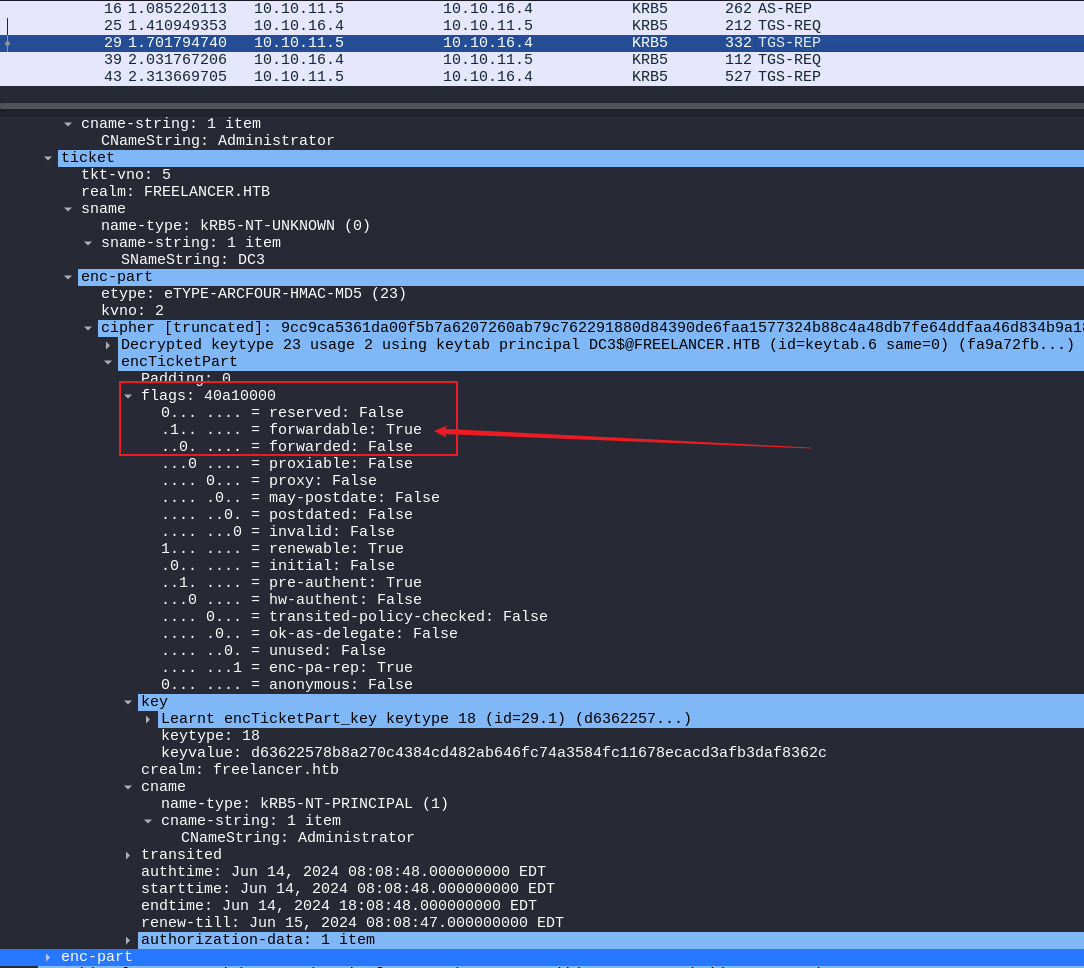
Task: Expand the Learnt encTicketPart_key entry
Action: (x=148, y=719)
